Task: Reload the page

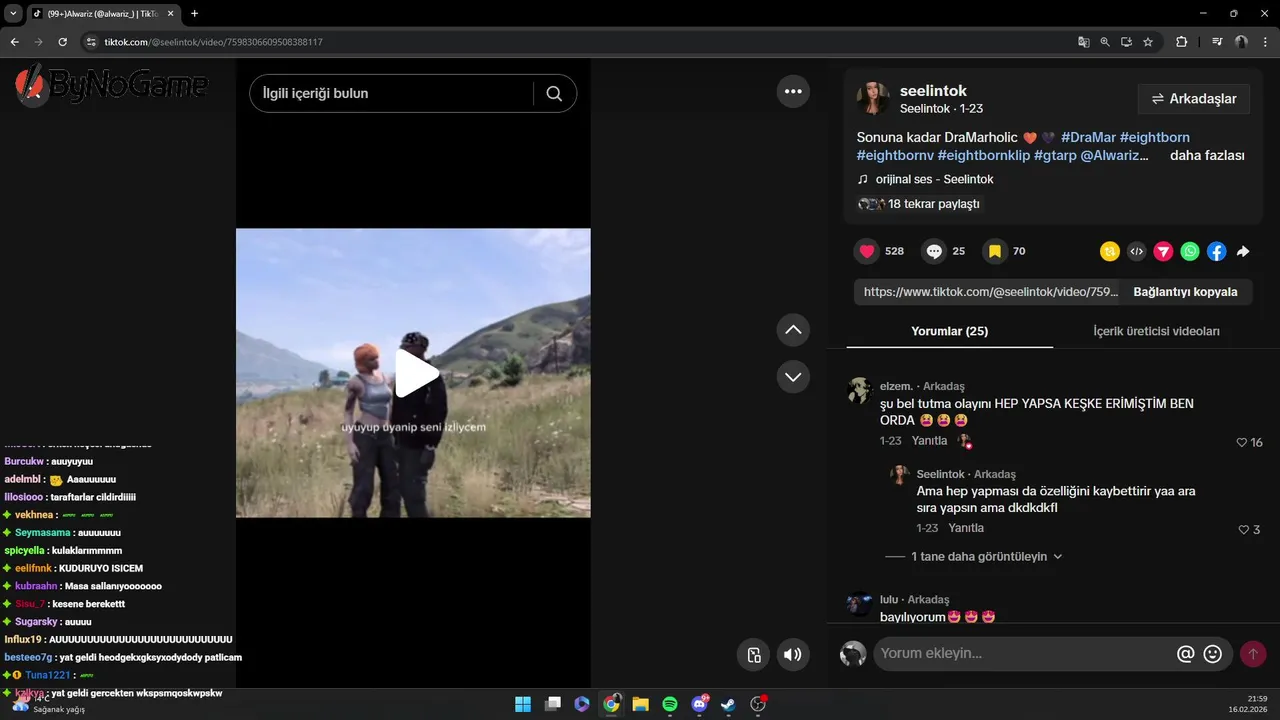Action: 62,42
